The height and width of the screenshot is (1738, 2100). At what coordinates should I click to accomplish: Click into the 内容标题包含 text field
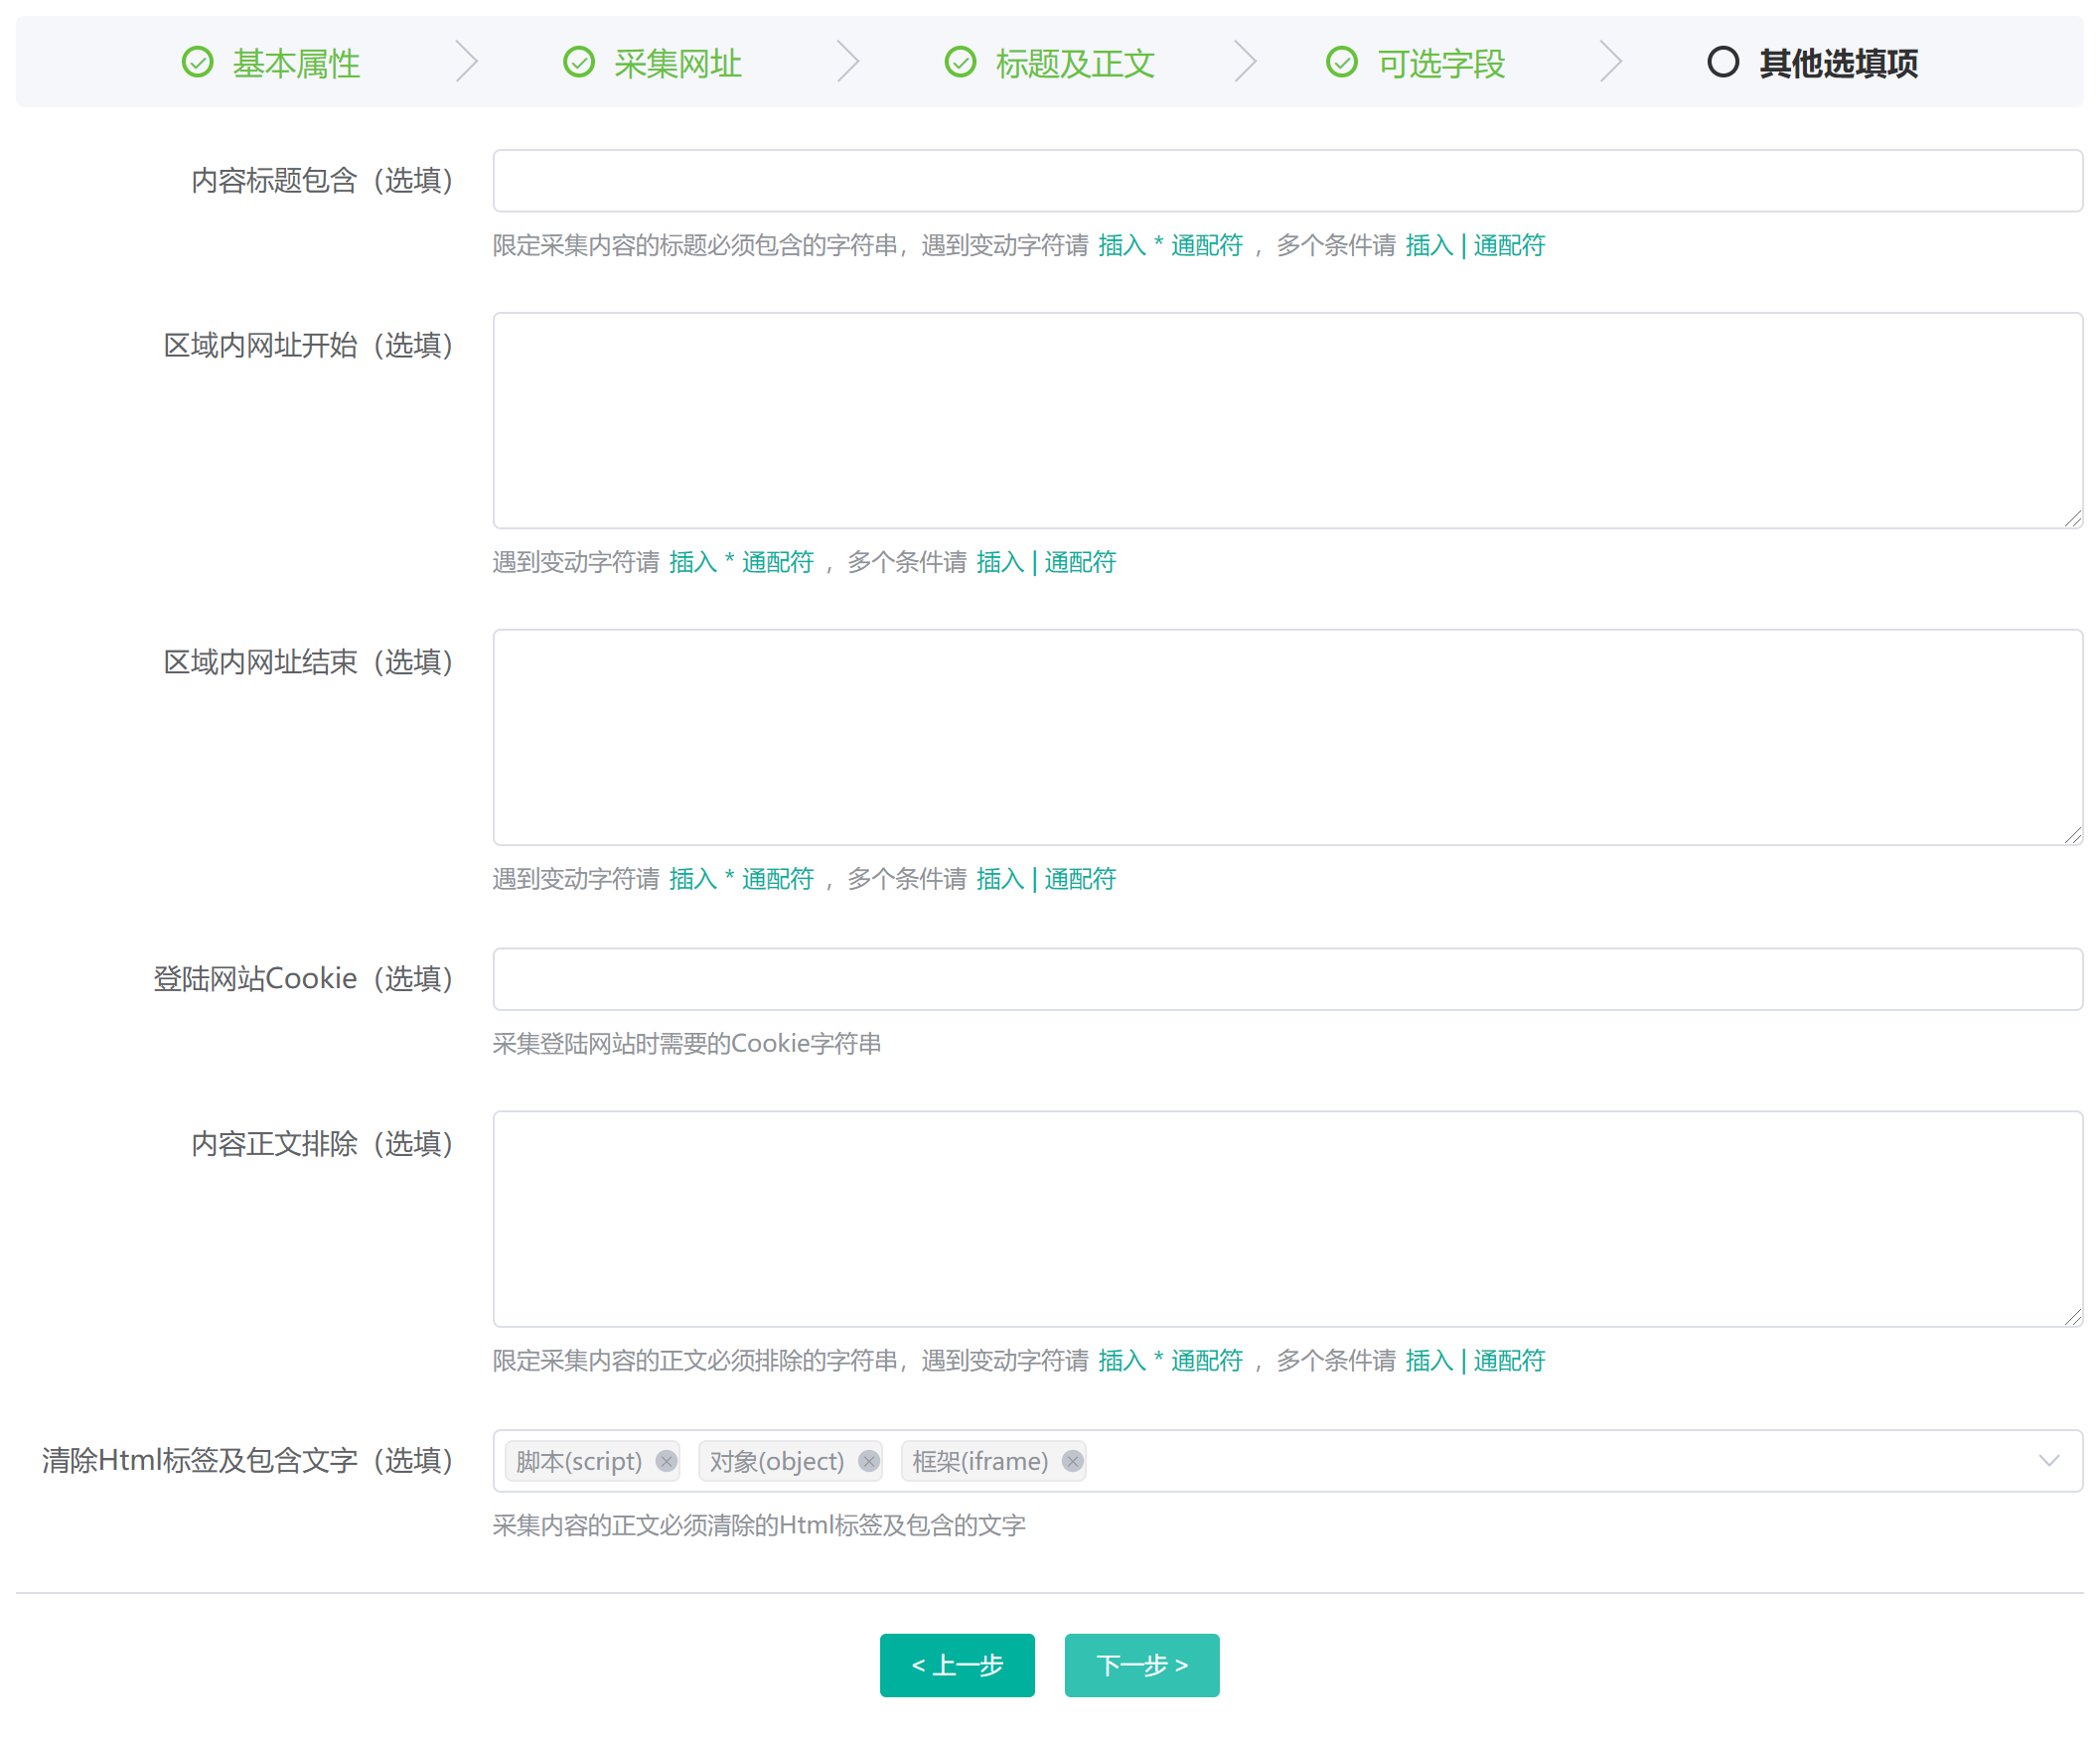click(x=1287, y=181)
